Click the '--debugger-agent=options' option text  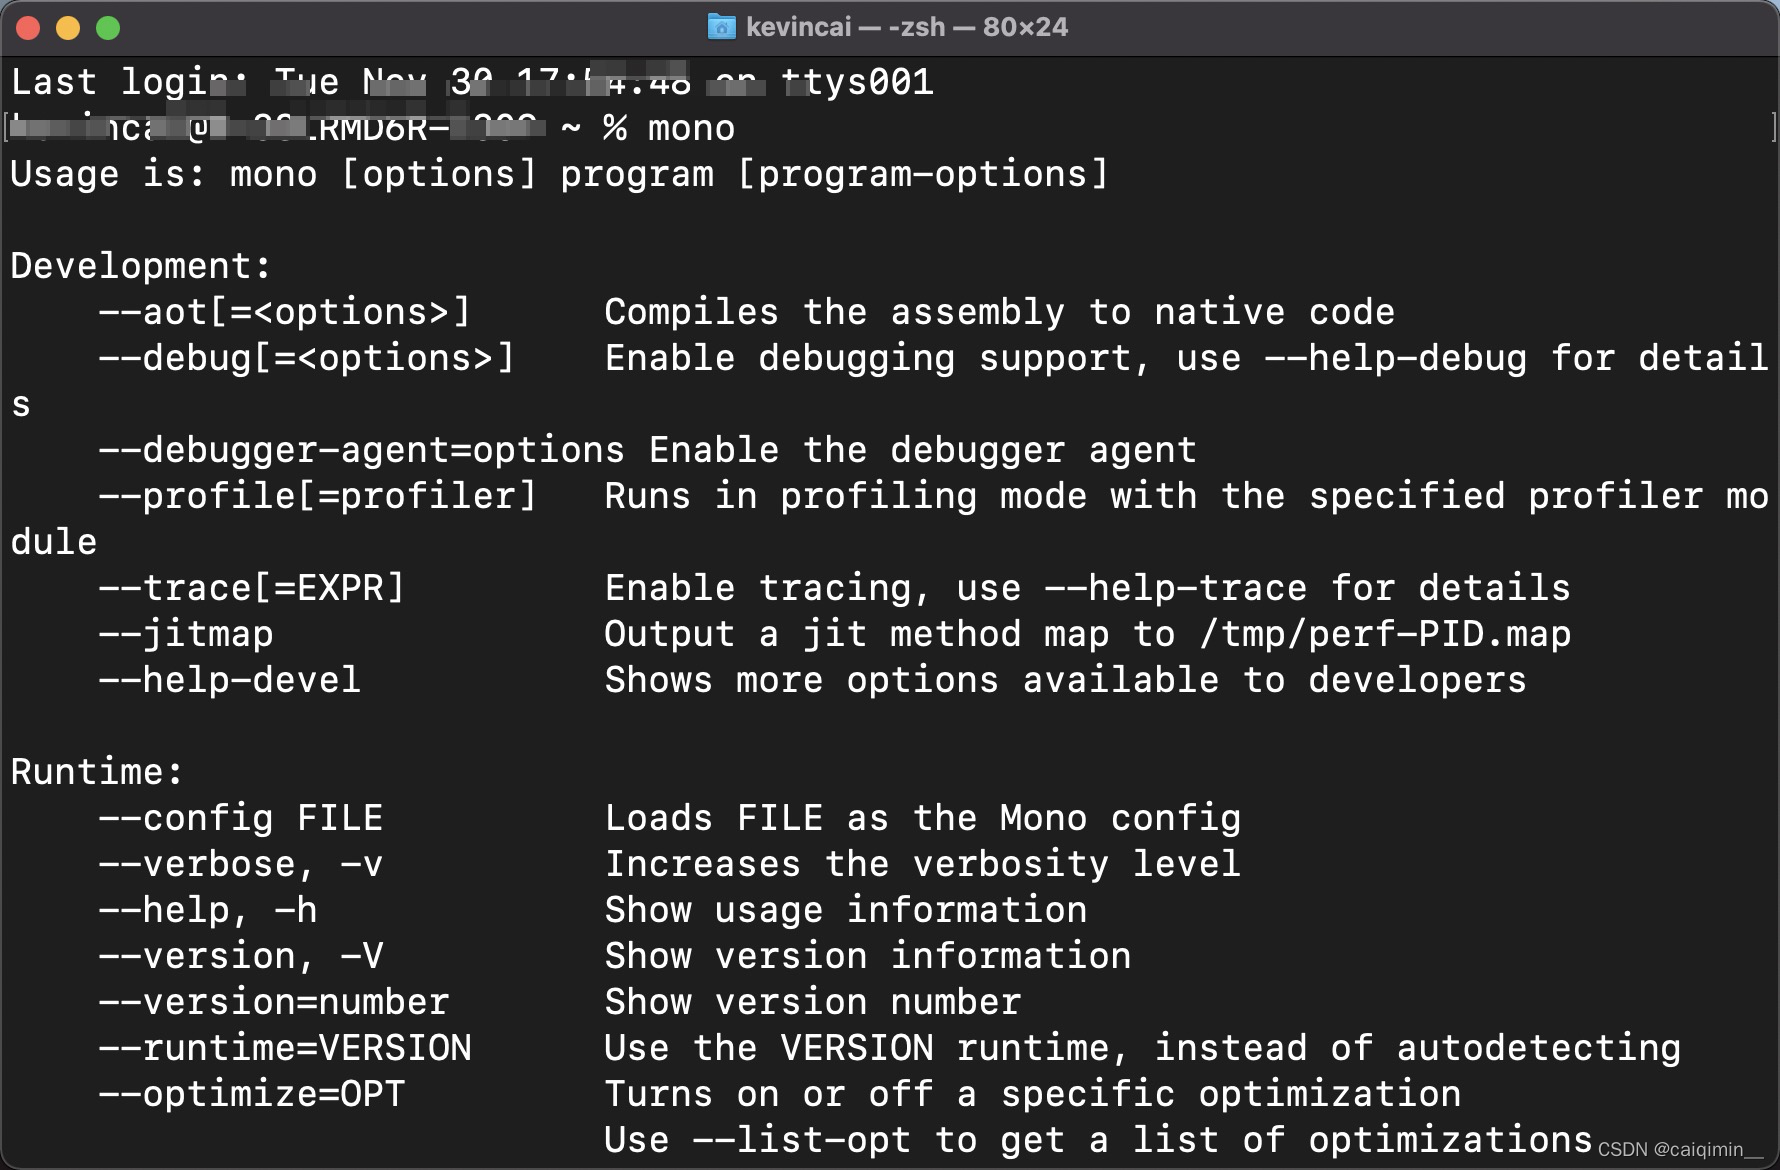(x=362, y=451)
